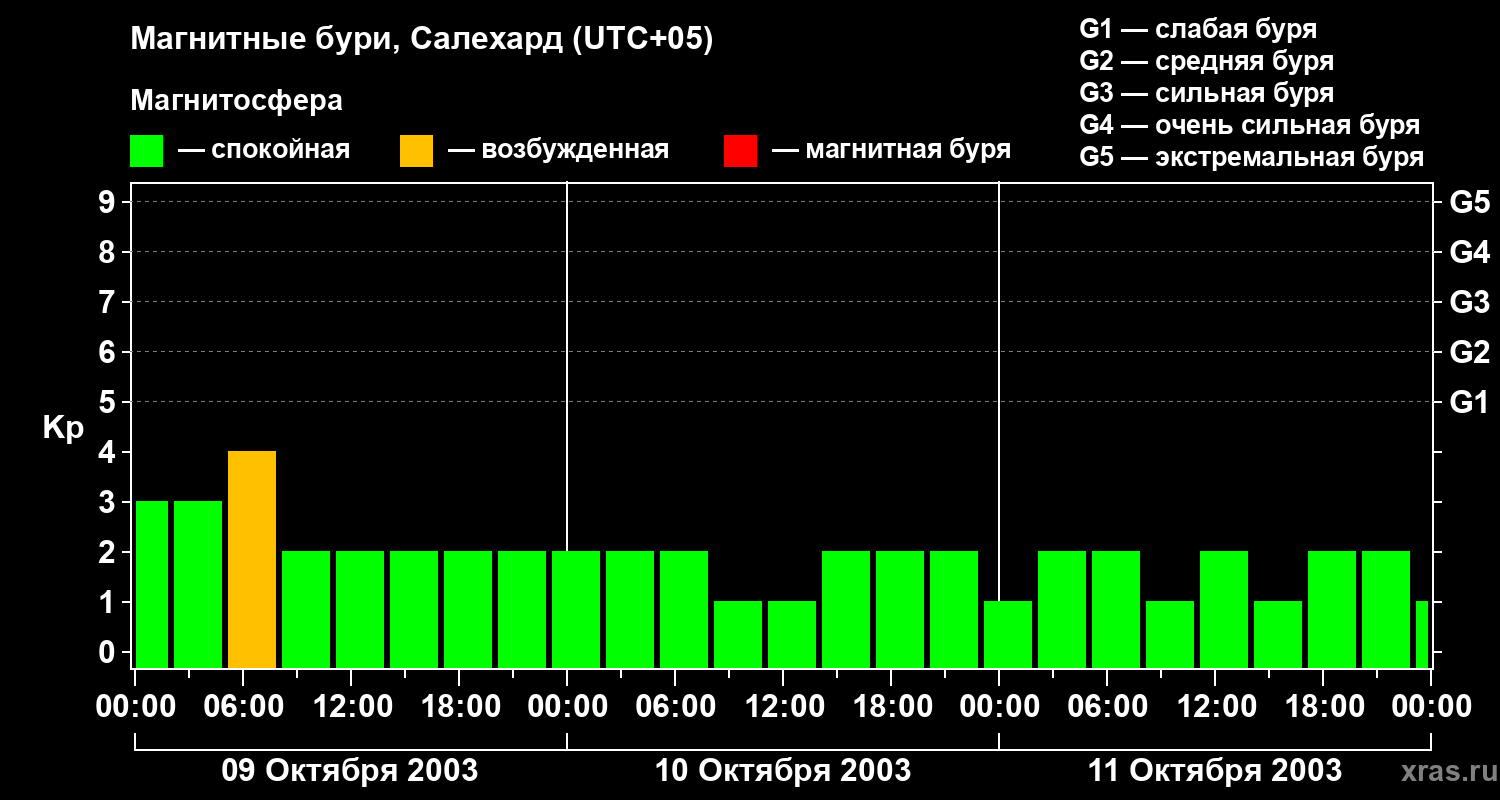Click the 'Kp' axis title
Image resolution: width=1500 pixels, height=800 pixels.
[63, 430]
